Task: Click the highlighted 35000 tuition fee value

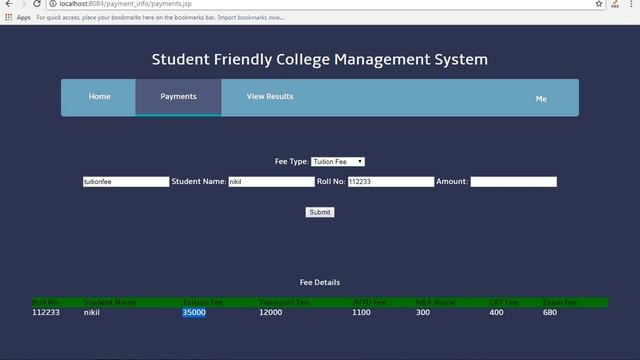Action: click(x=194, y=313)
